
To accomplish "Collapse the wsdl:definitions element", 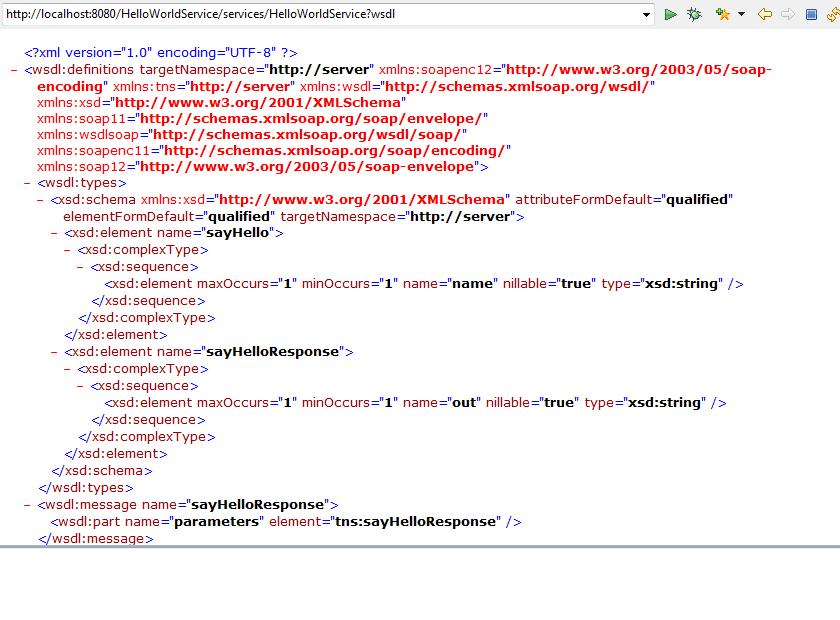I will click(13, 69).
